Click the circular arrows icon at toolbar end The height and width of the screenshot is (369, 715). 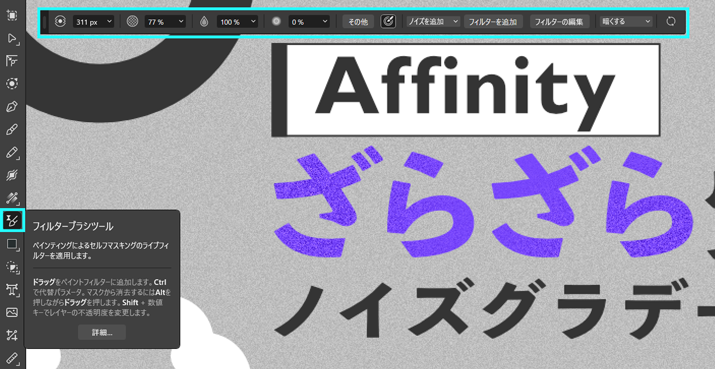672,21
